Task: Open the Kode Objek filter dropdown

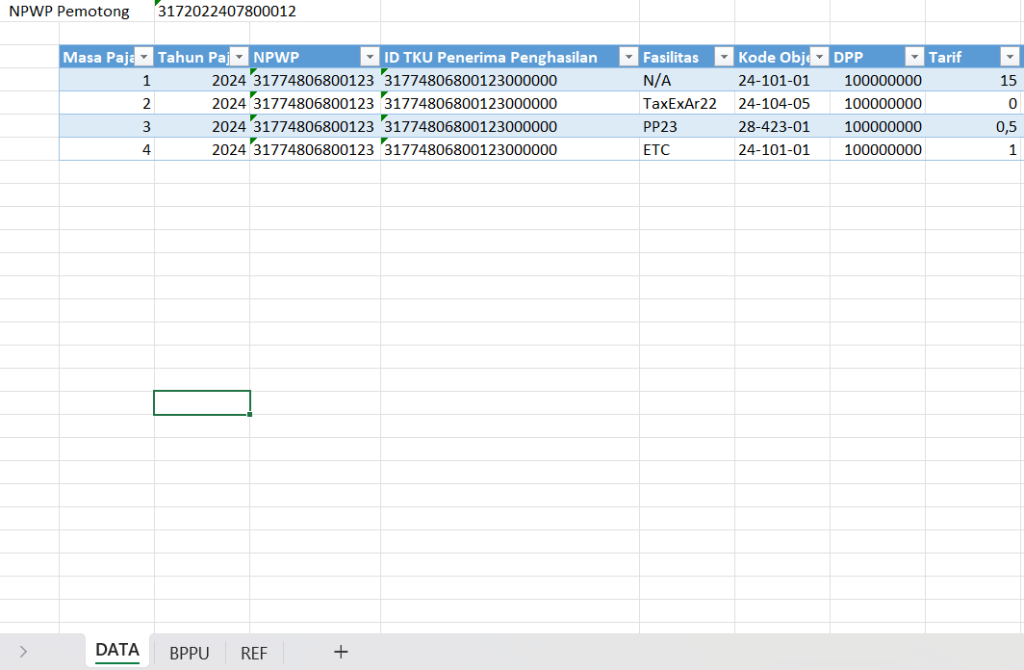Action: 819,57
